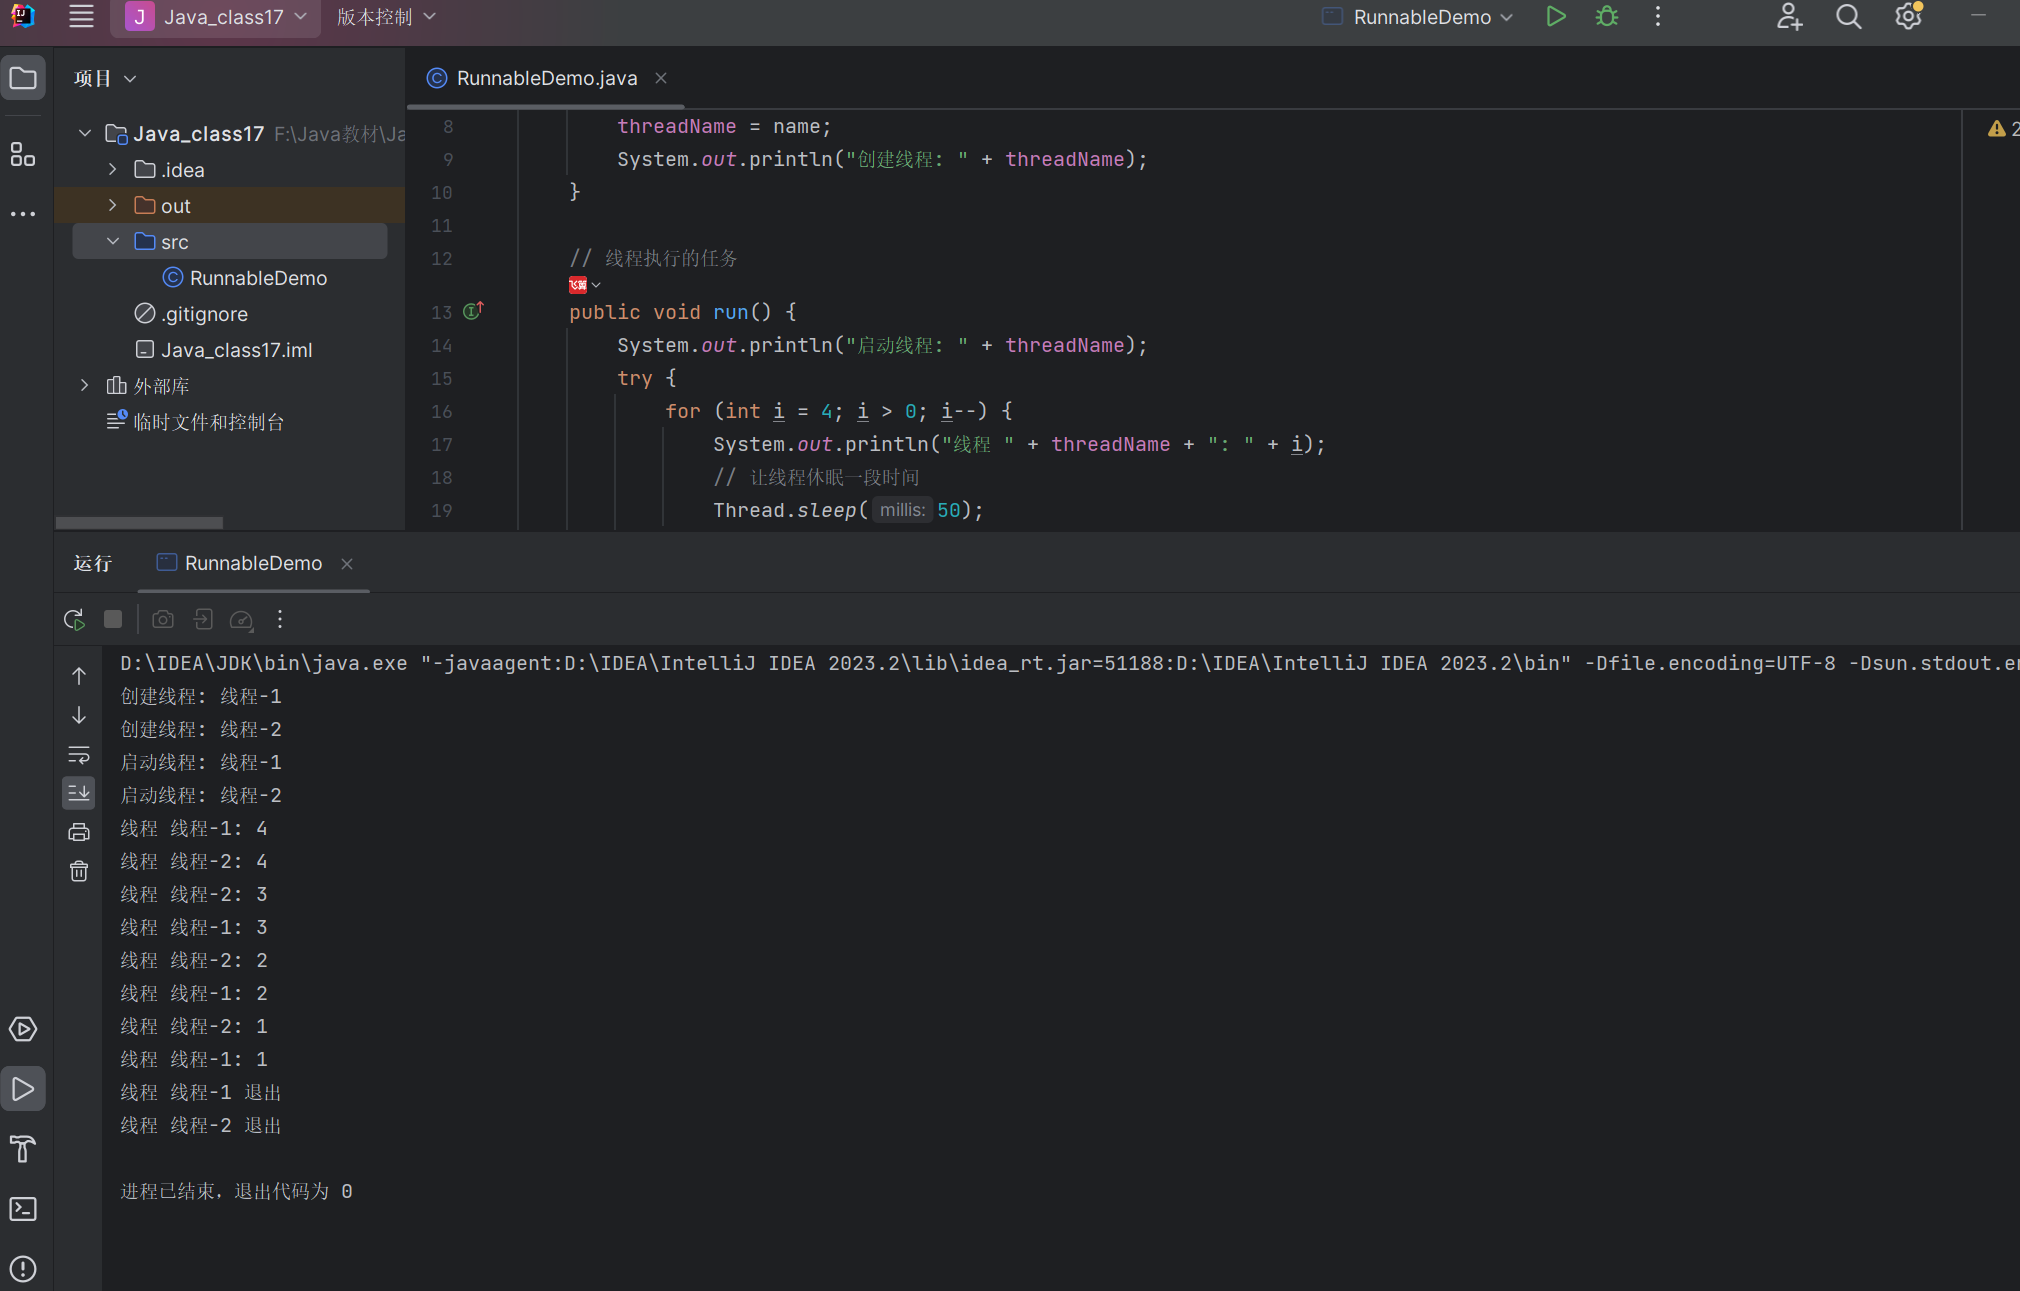Screen dimensions: 2020x1291
Task: Click the green Run button
Action: point(1555,17)
